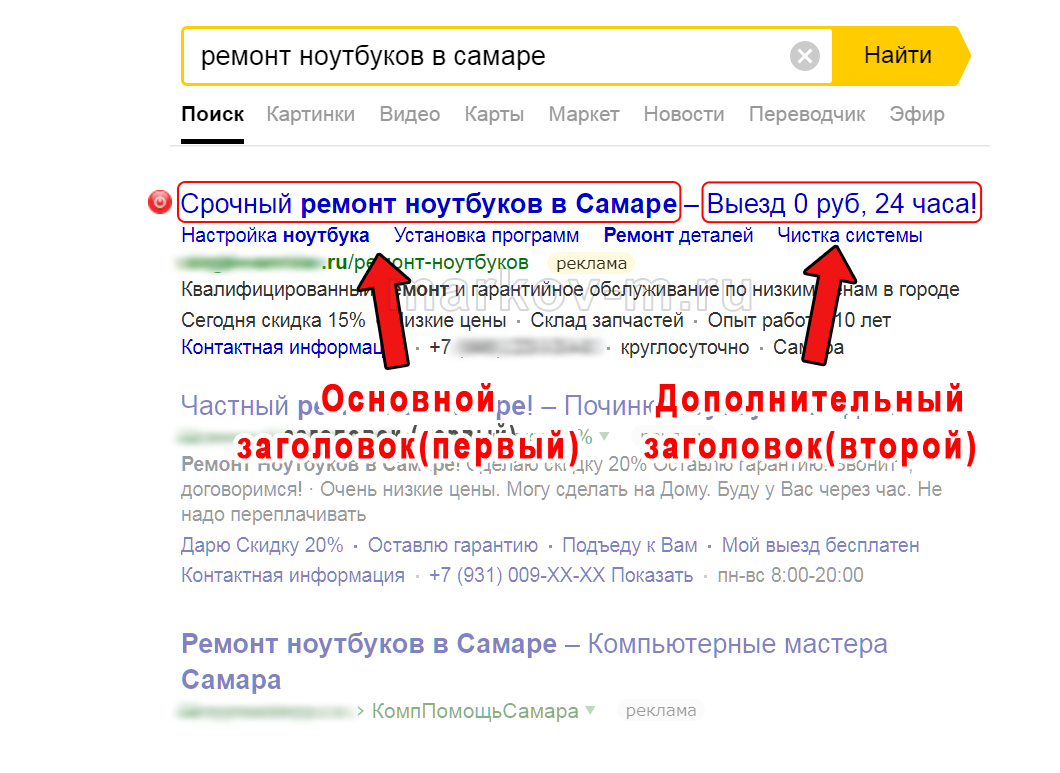Click the Ремонт деталей quick link
Image resolution: width=1060 pixels, height=773 pixels.
coord(678,236)
